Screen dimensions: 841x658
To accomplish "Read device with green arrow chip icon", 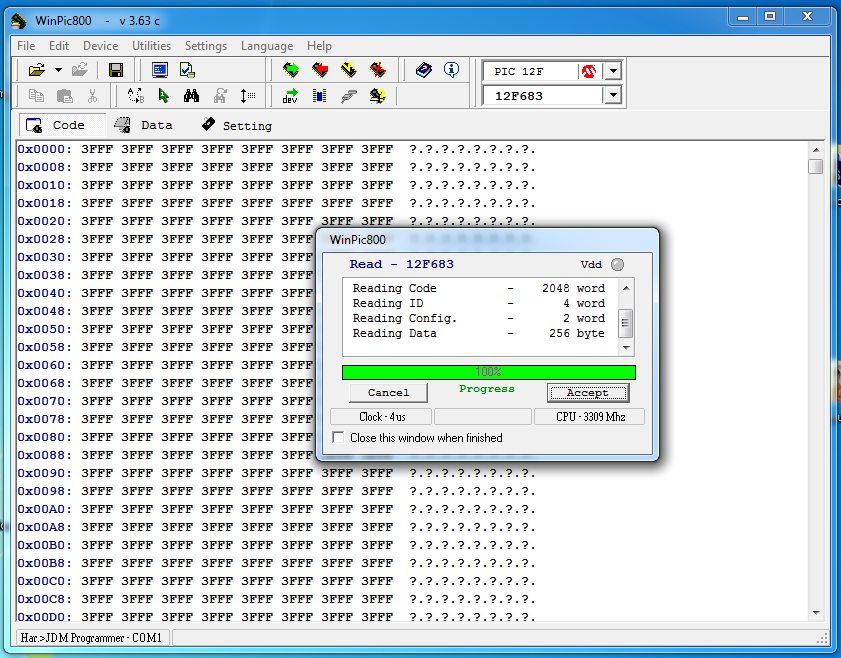I will coord(291,70).
